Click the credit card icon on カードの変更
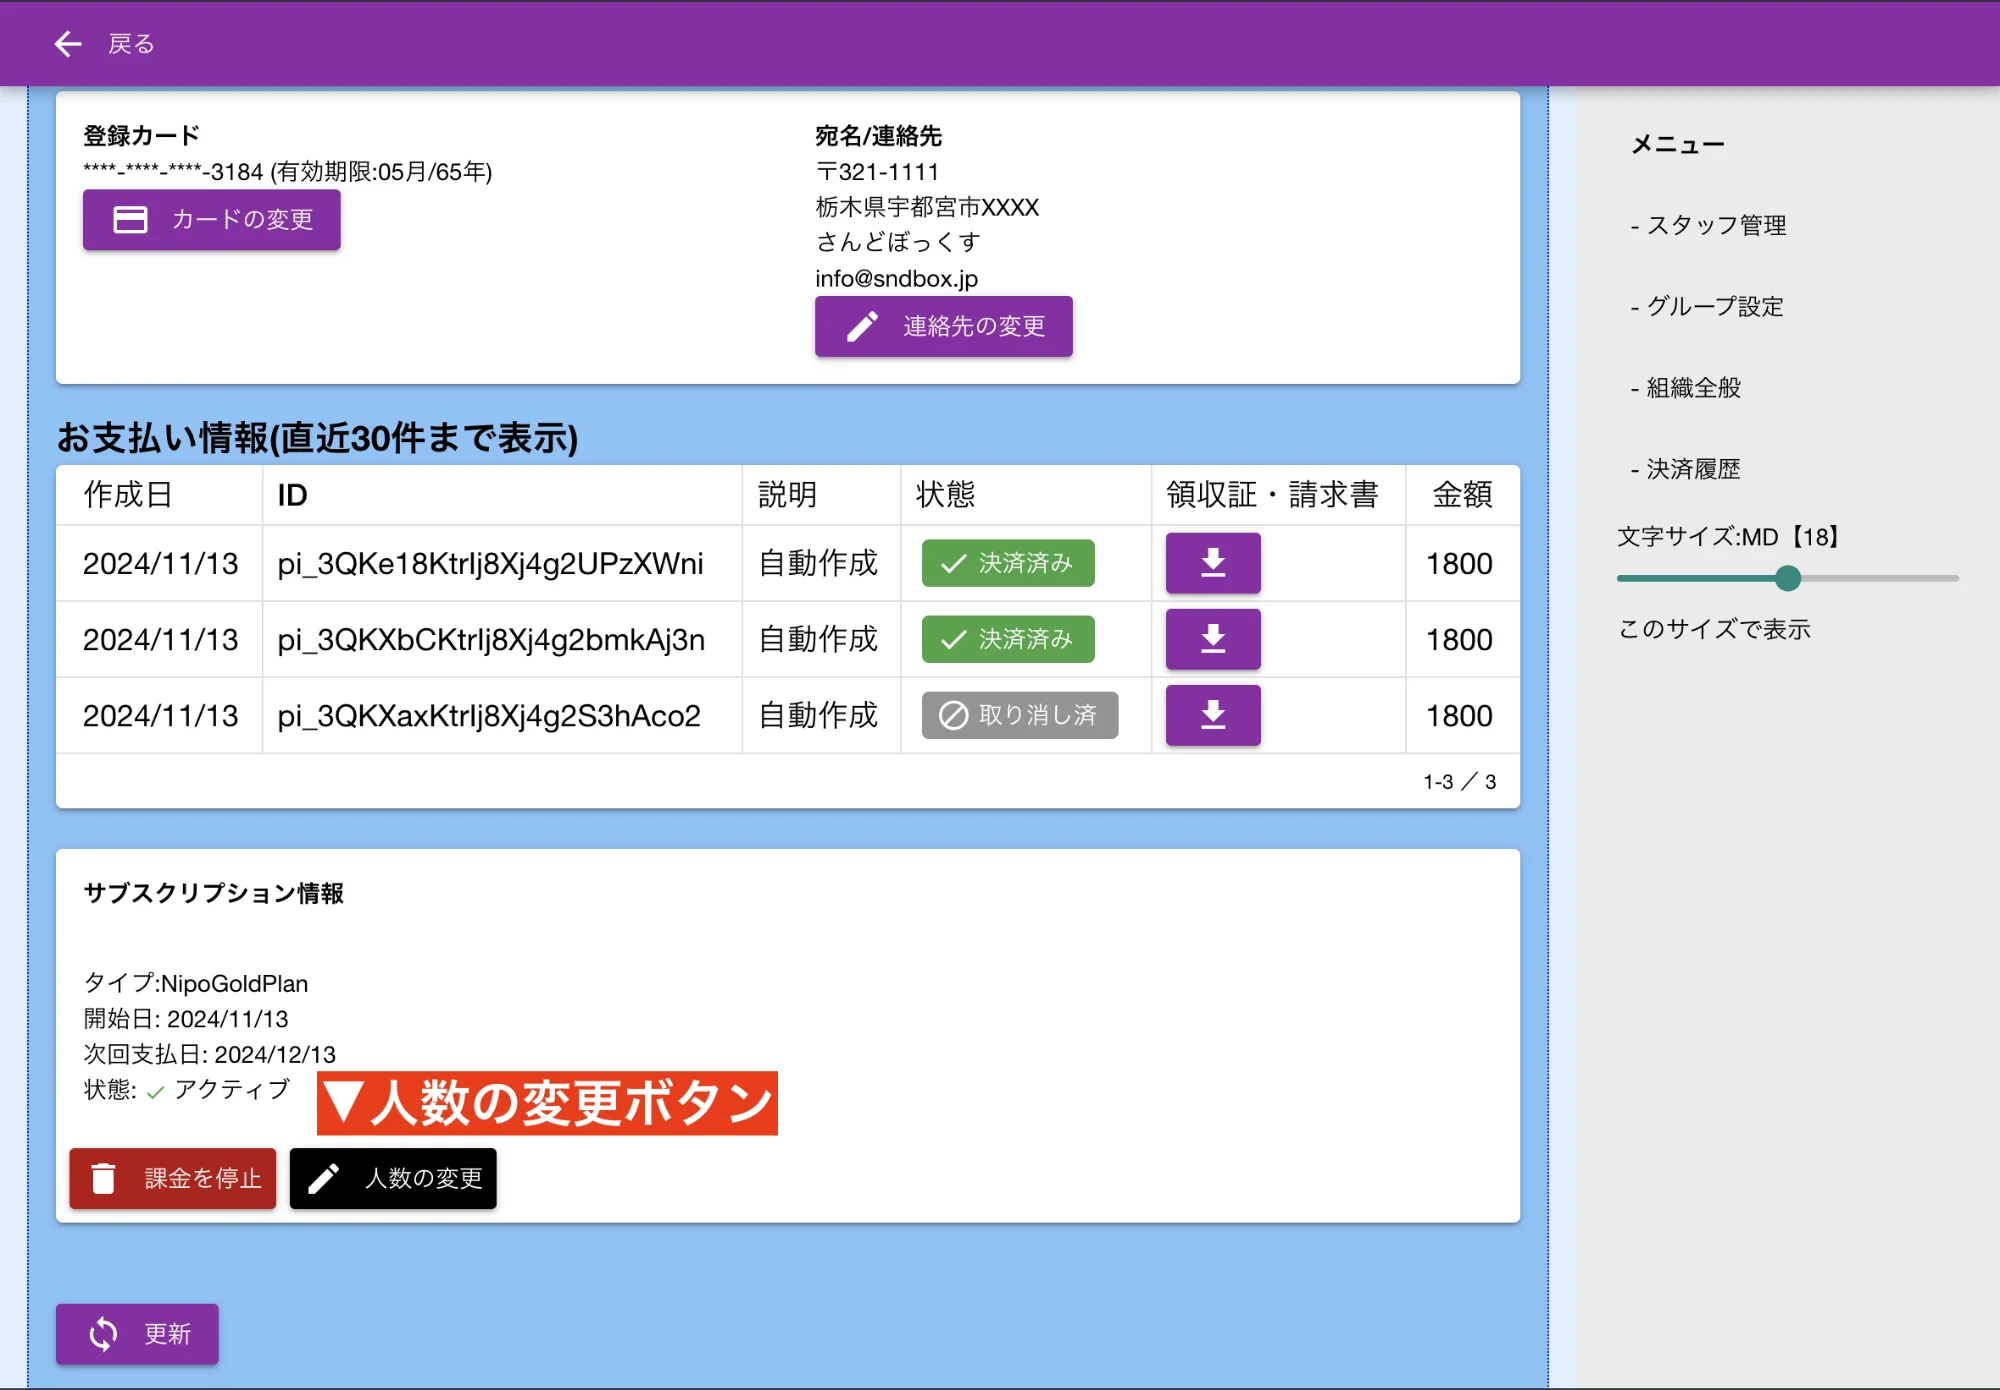Viewport: 2000px width, 1390px height. pyautogui.click(x=131, y=219)
